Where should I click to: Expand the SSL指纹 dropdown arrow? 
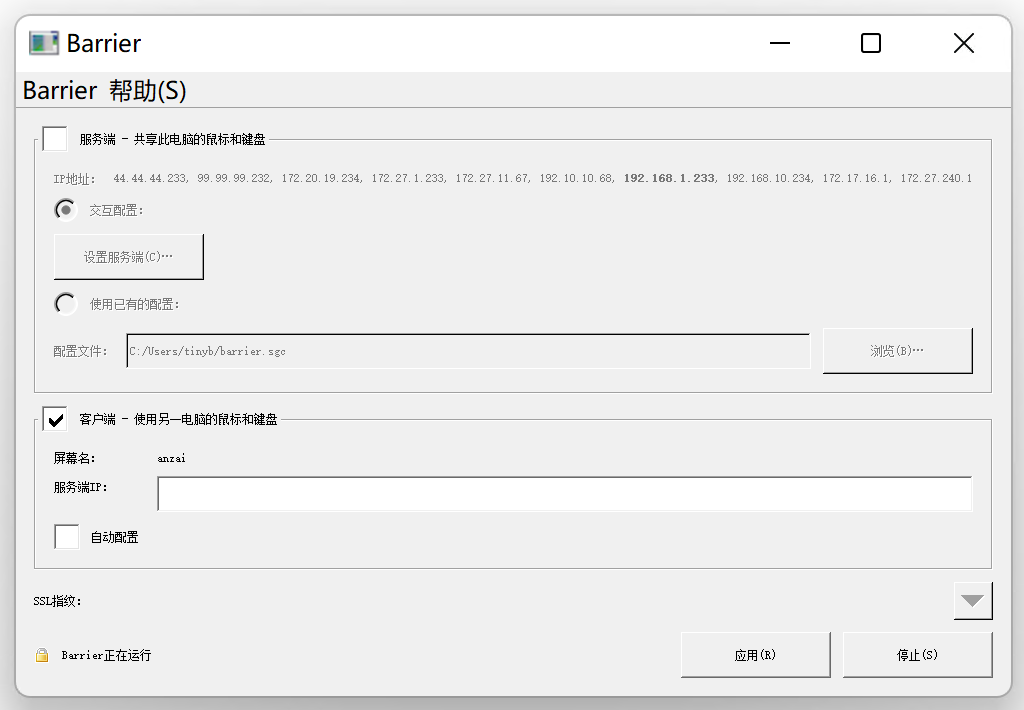point(972,601)
